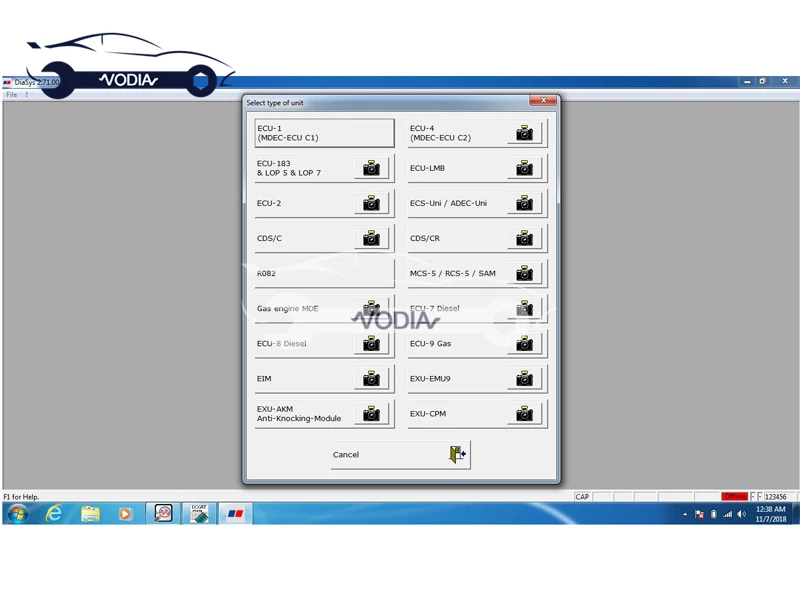The width and height of the screenshot is (800, 600).
Task: Click camera icon beside EXU-EMU9
Action: (x=524, y=379)
